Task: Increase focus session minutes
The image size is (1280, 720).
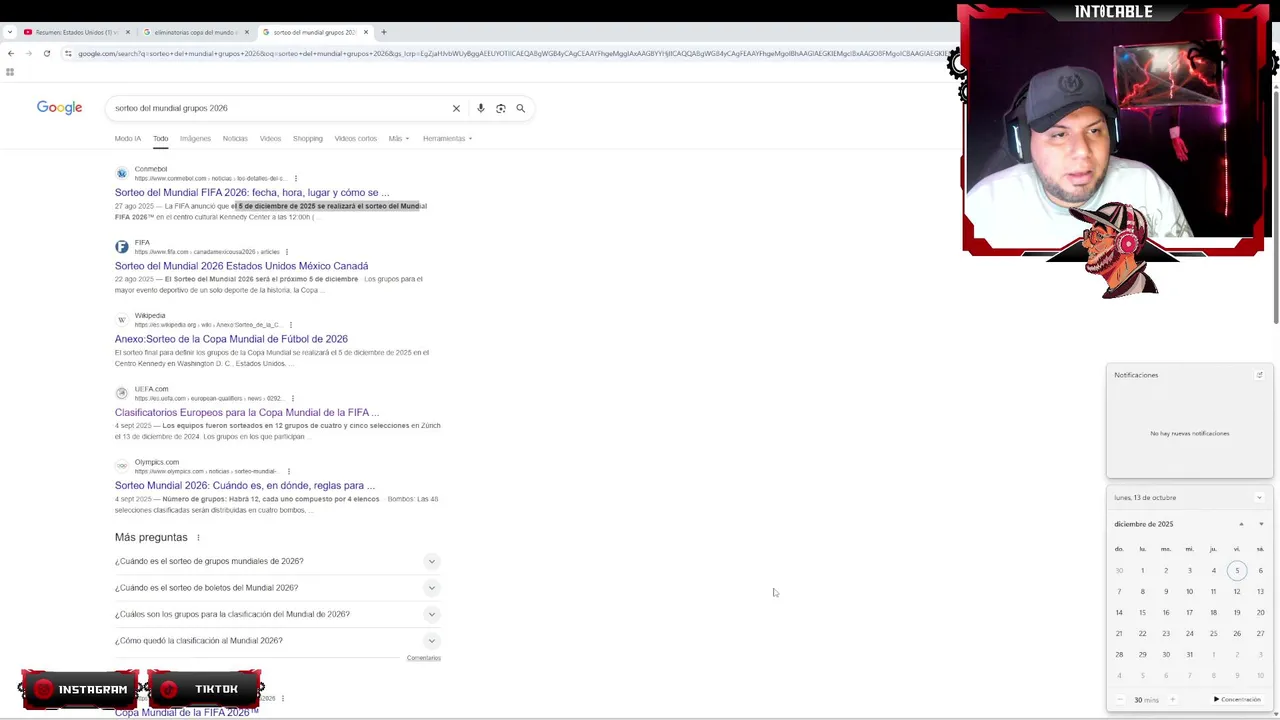Action: (1172, 700)
